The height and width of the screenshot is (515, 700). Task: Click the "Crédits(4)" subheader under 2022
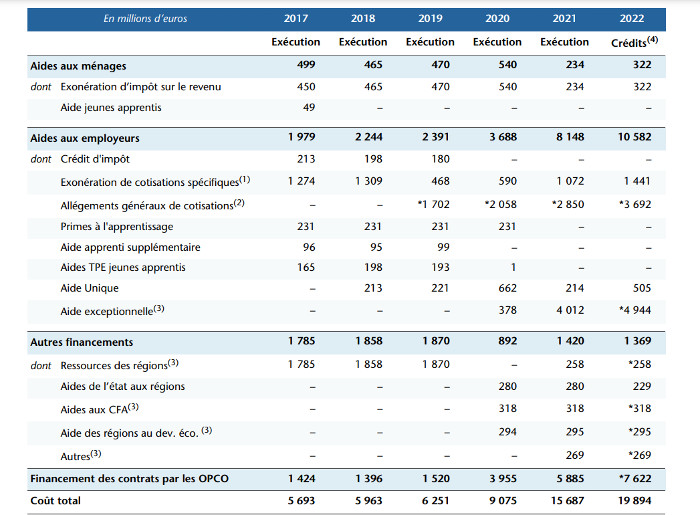(634, 42)
